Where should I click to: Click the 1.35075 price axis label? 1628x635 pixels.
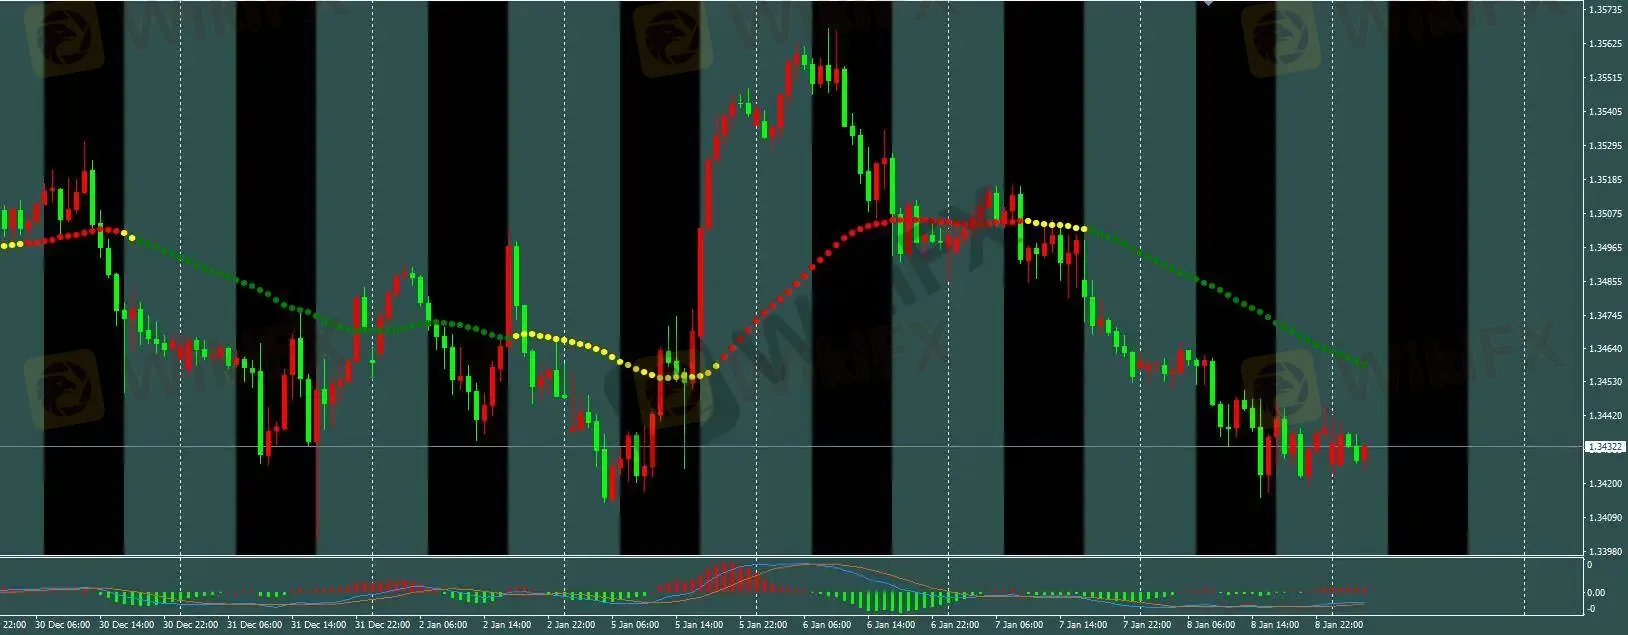point(1605,214)
